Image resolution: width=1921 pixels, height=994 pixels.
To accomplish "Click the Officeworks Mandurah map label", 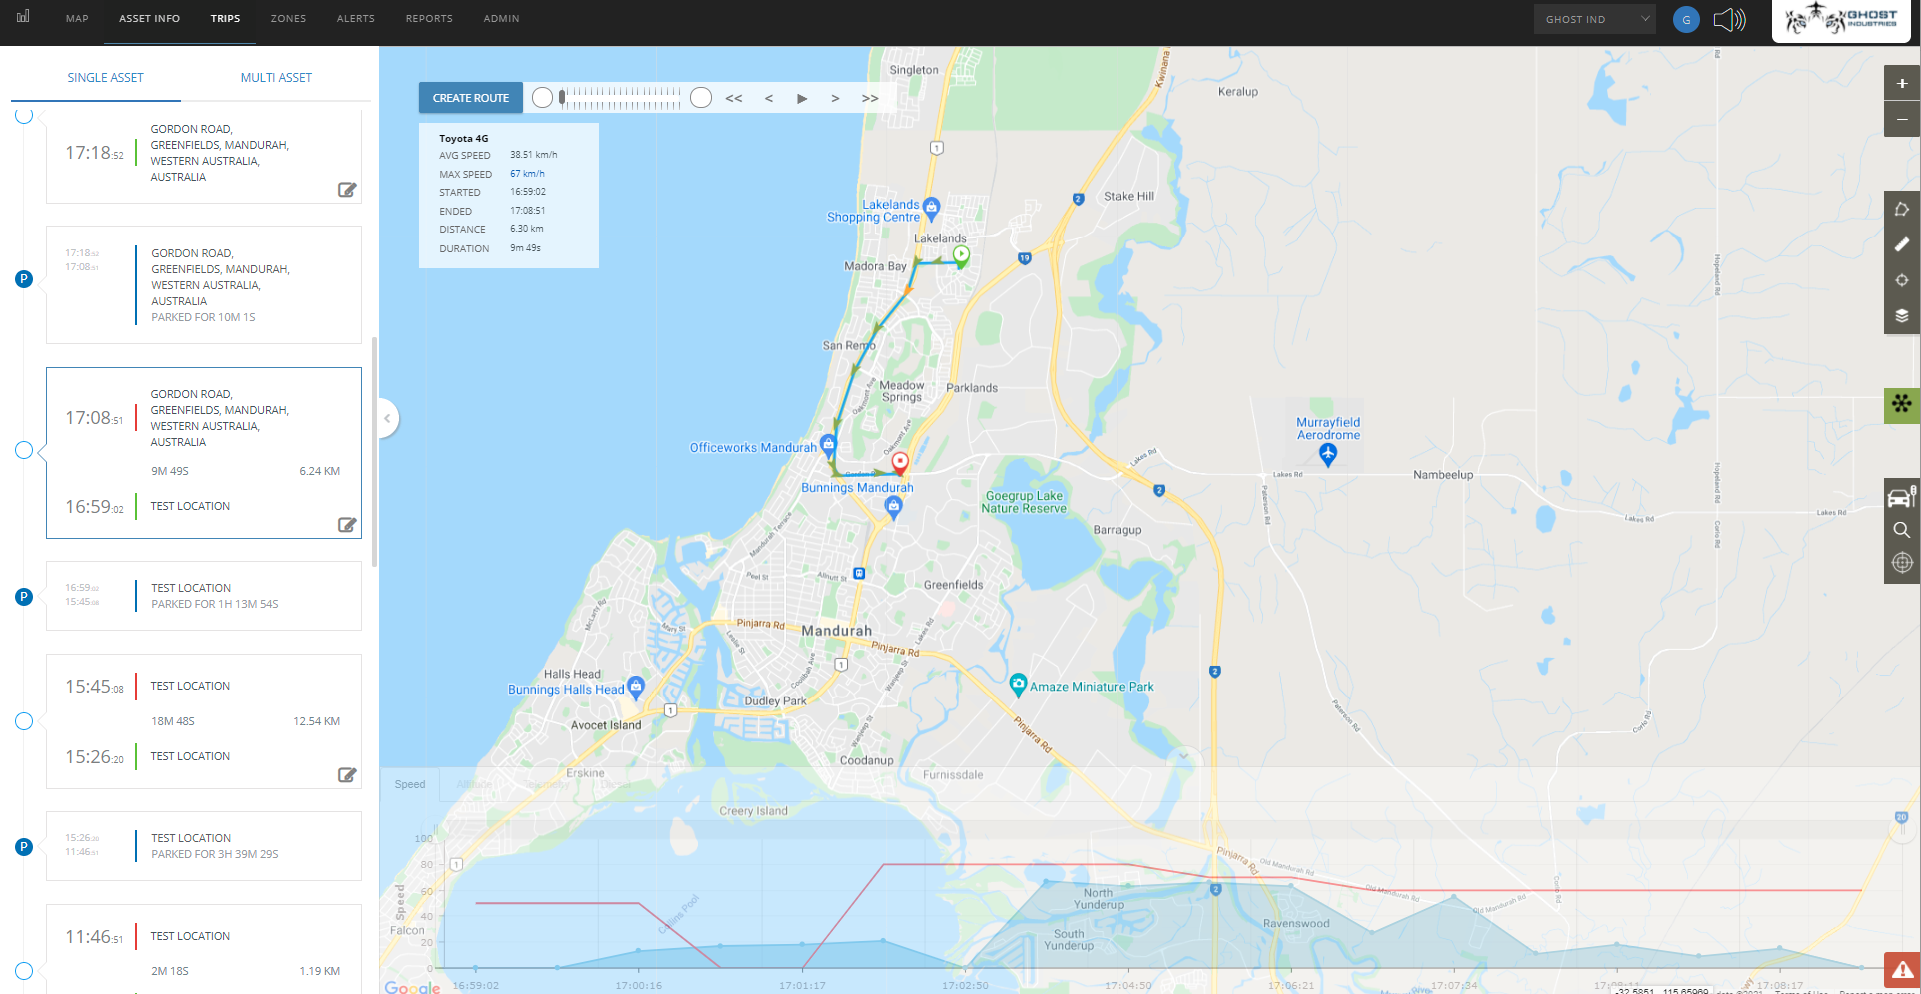I will click(x=753, y=448).
